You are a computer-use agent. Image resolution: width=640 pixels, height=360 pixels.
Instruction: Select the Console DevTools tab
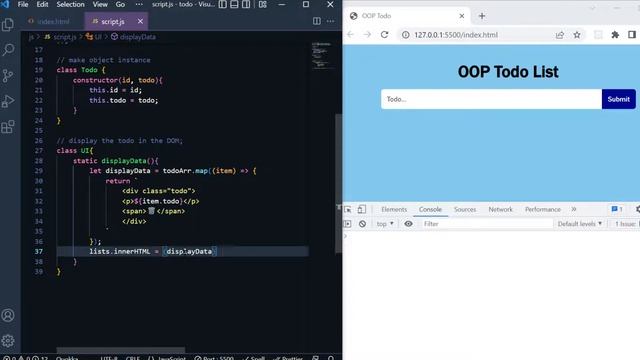point(430,209)
